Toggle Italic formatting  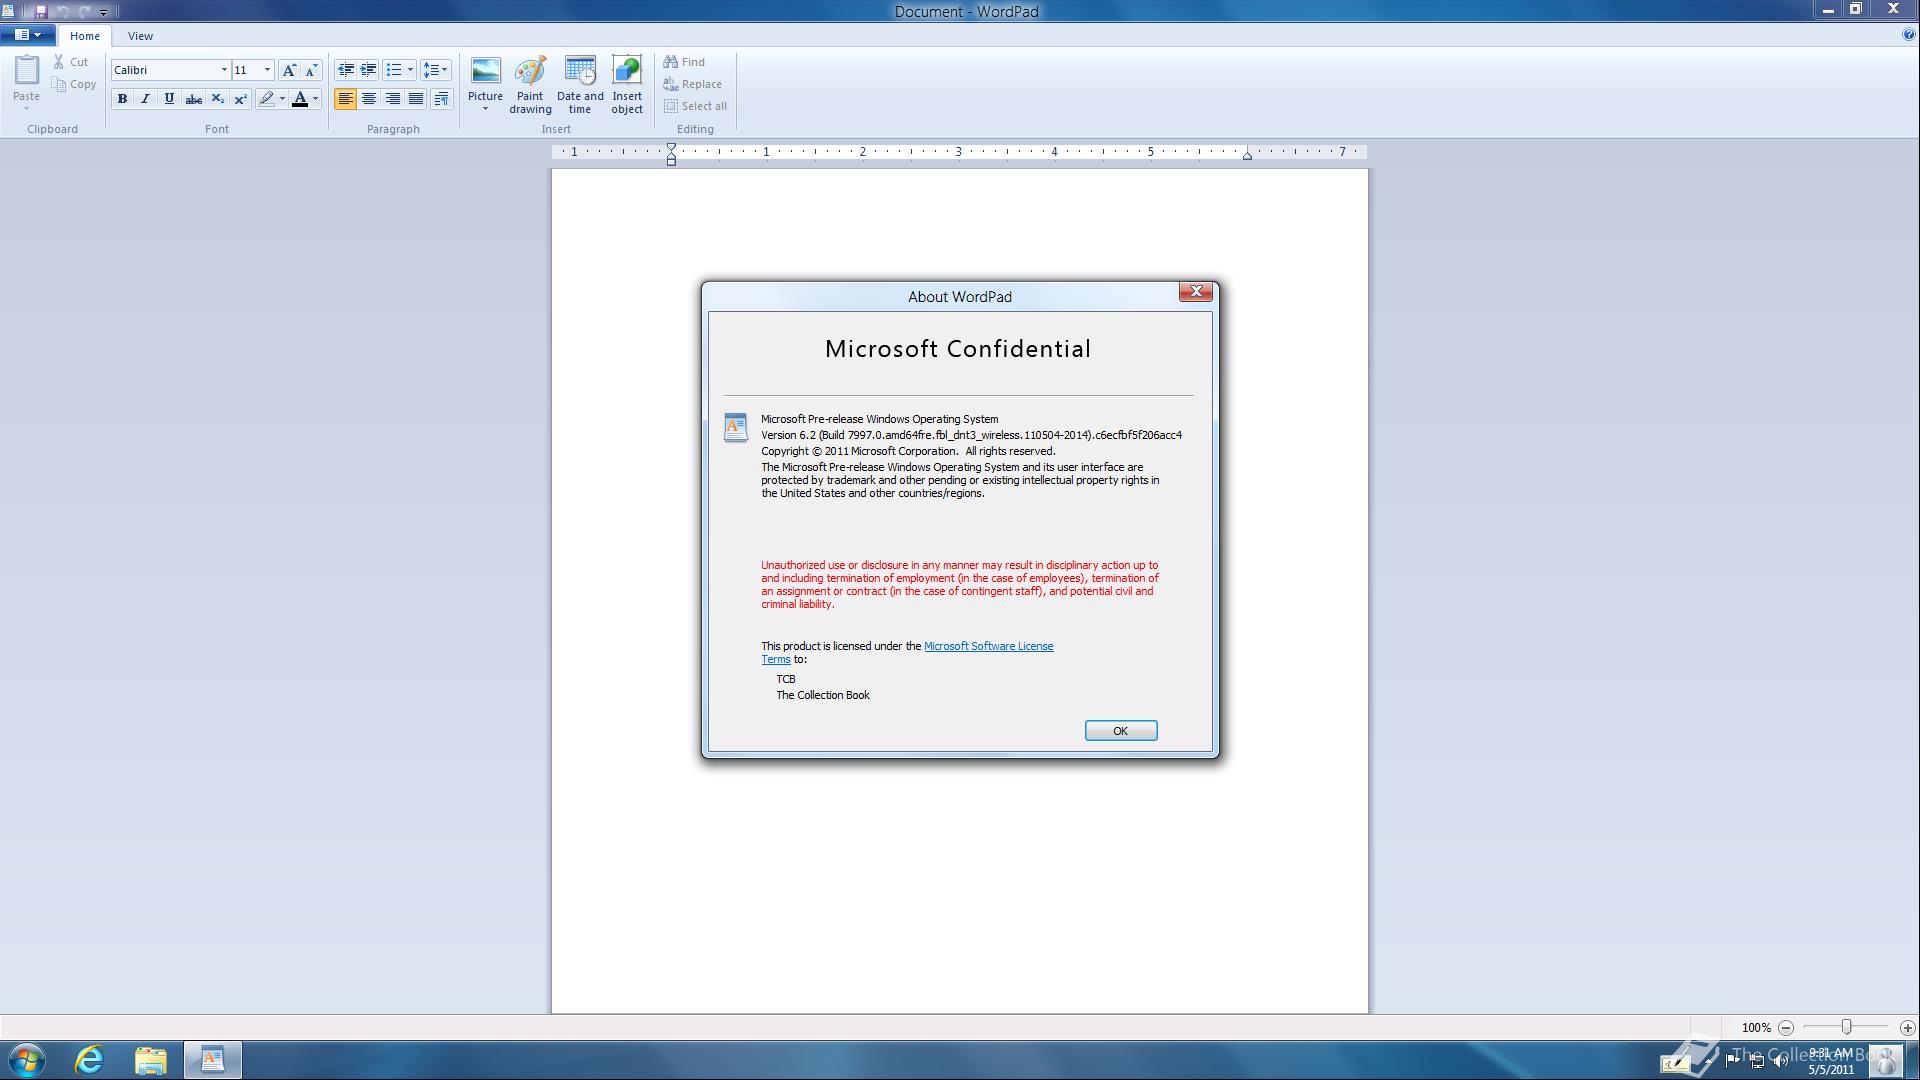[145, 99]
